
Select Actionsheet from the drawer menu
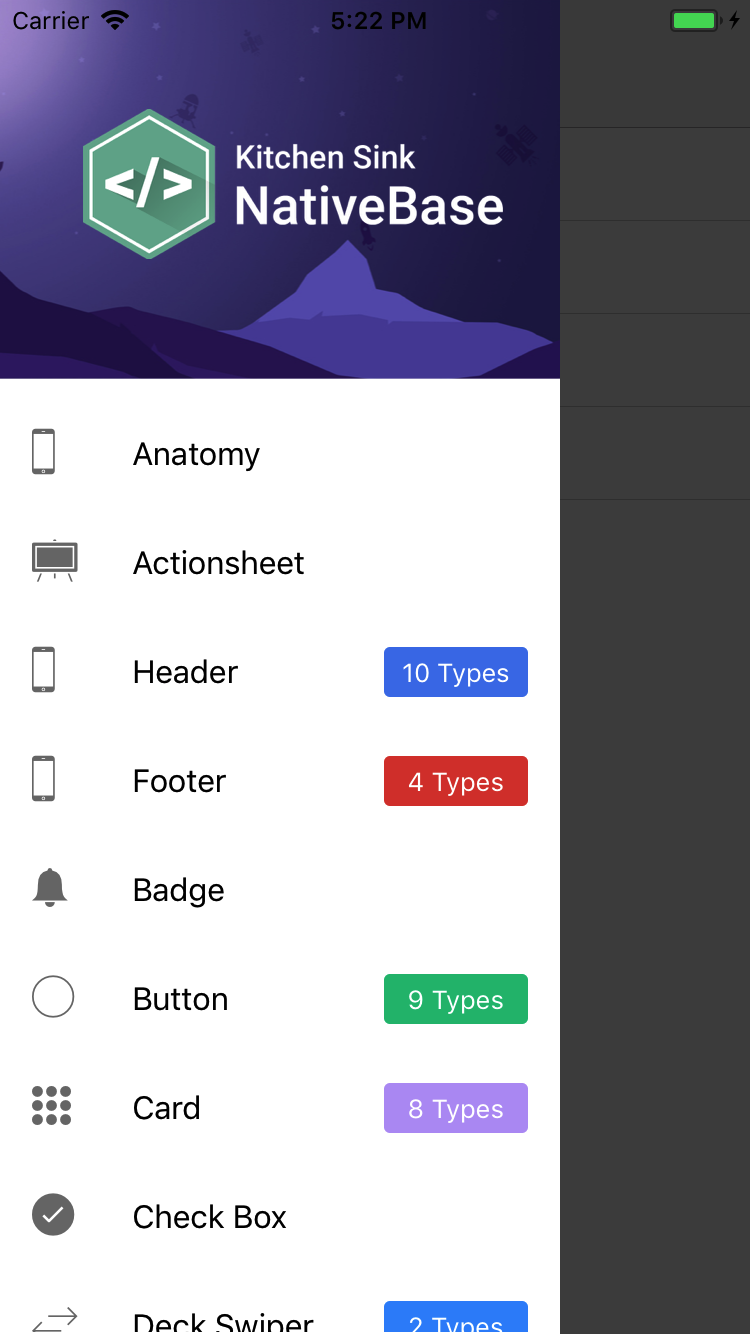tap(218, 563)
